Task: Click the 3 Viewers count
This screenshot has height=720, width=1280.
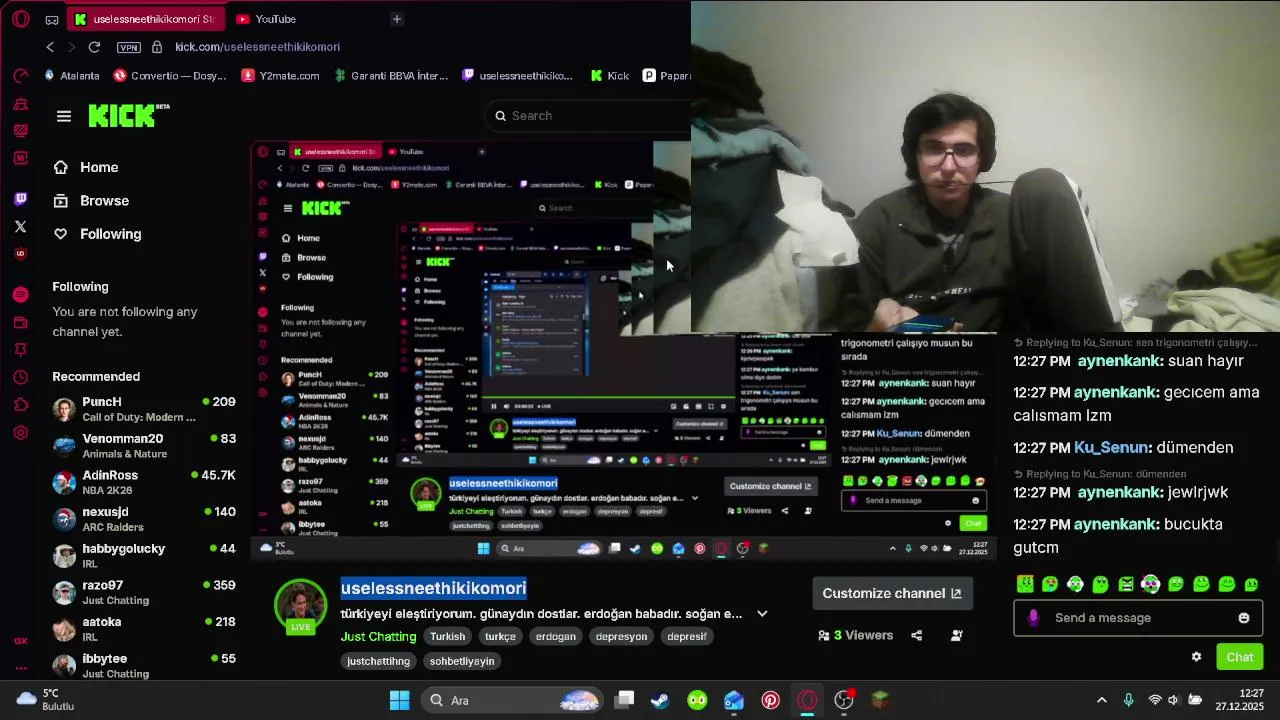Action: tap(855, 635)
